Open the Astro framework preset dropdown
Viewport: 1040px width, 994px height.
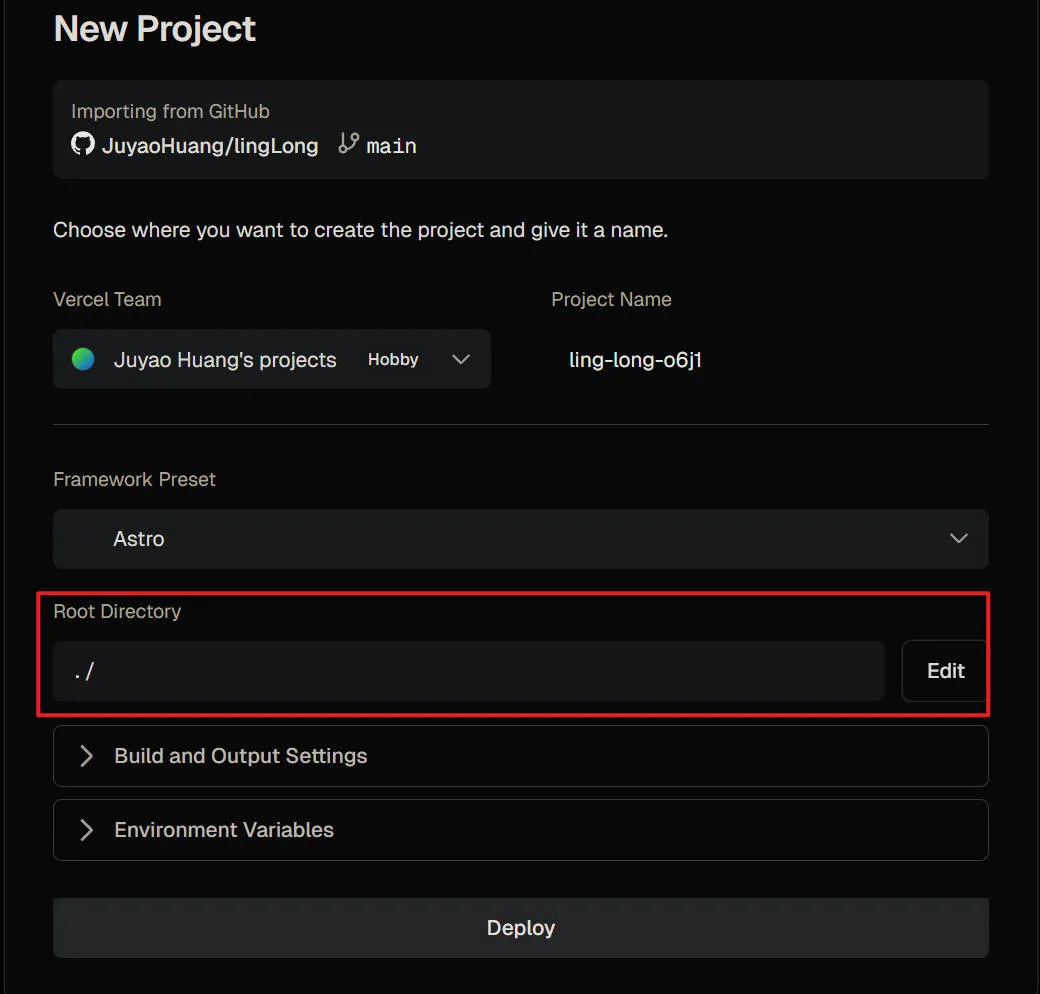[x=520, y=539]
